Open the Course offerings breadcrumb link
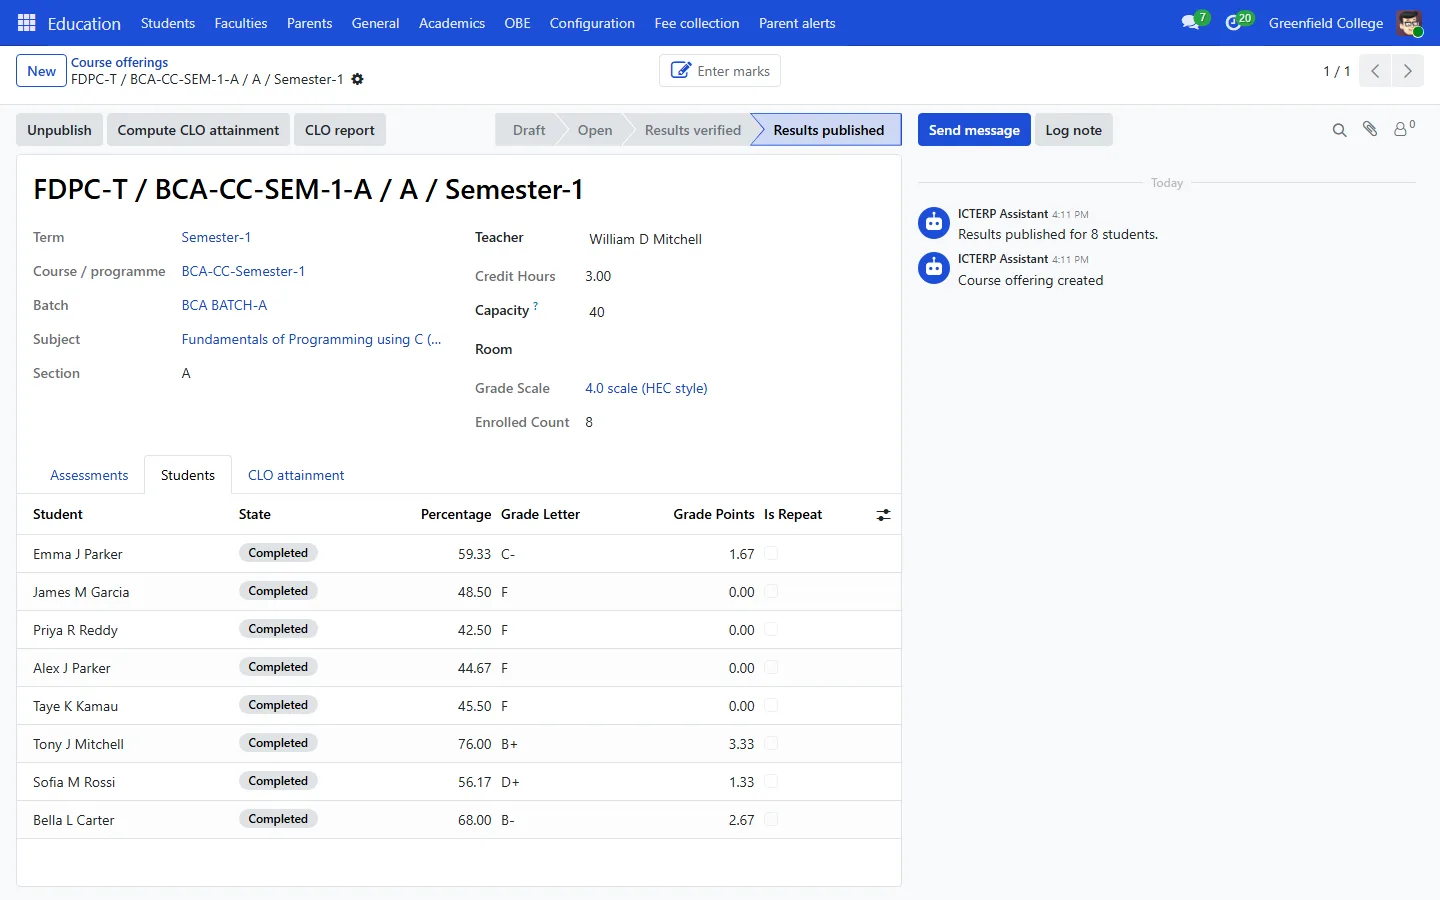1440x900 pixels. click(x=119, y=62)
